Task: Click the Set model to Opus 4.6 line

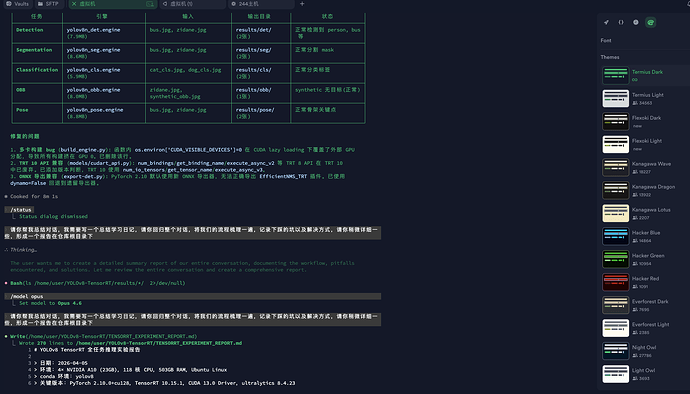Action: [x=50, y=303]
